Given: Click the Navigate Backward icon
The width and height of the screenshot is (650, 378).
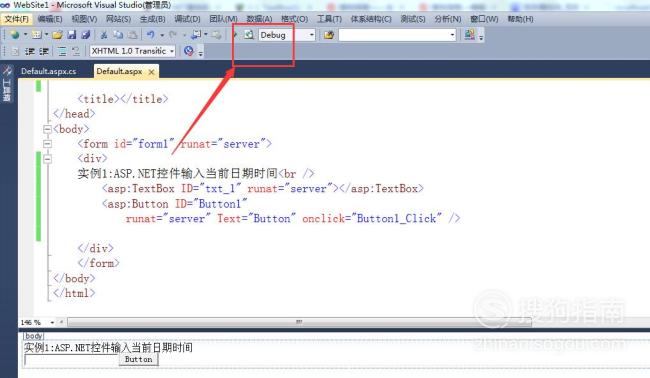Looking at the screenshot, I should point(196,35).
